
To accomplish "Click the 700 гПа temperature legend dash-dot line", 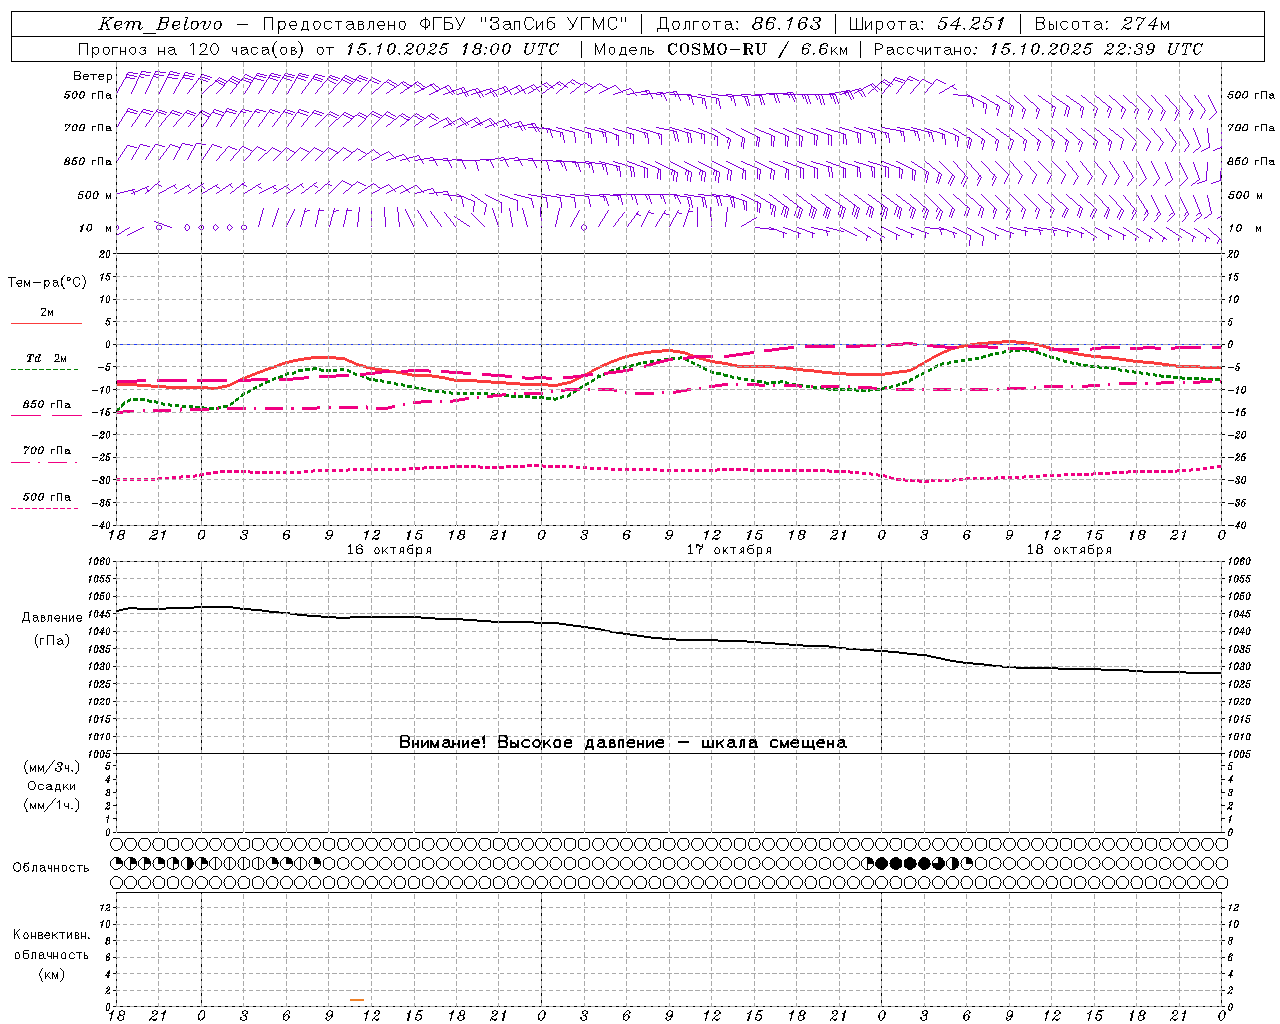I will 45,461.
